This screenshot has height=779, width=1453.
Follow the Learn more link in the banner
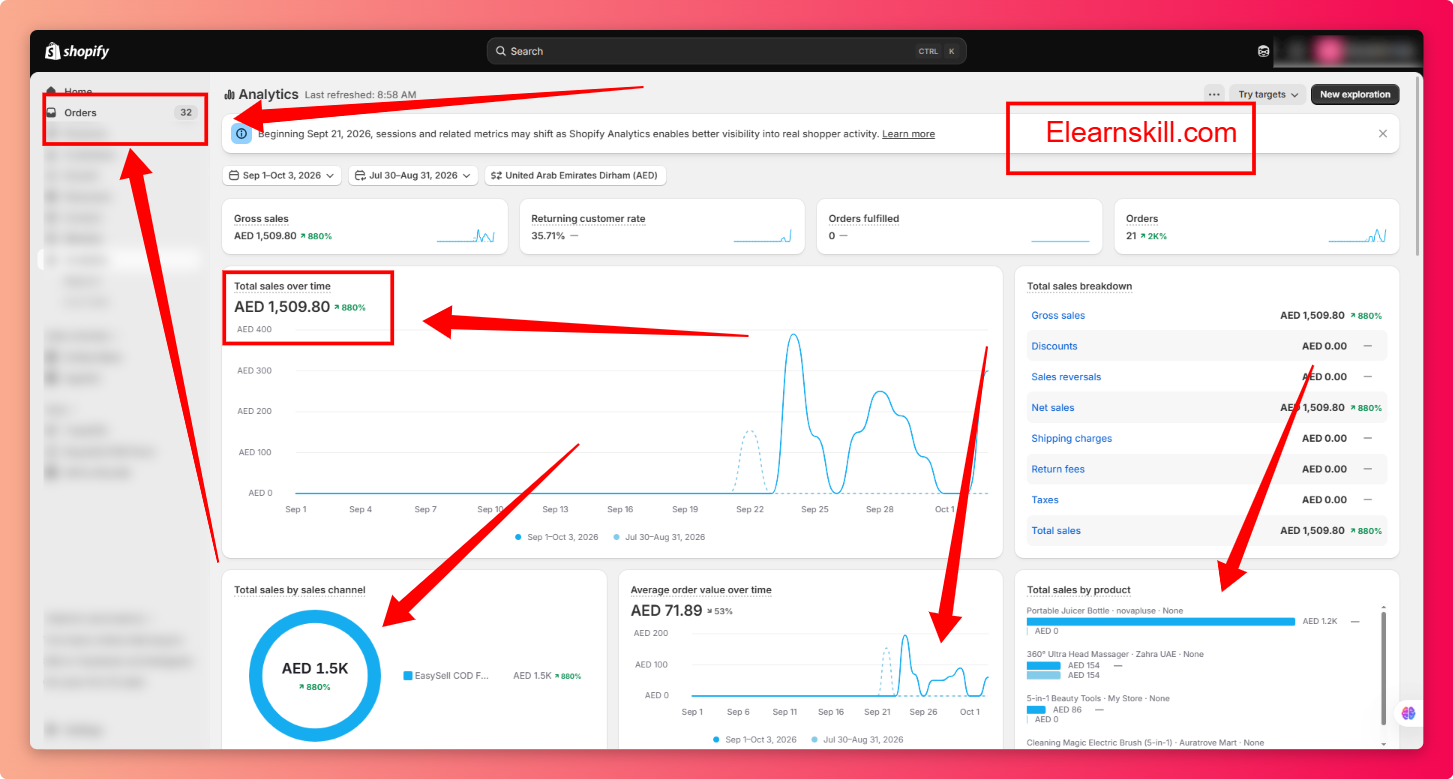[908, 134]
